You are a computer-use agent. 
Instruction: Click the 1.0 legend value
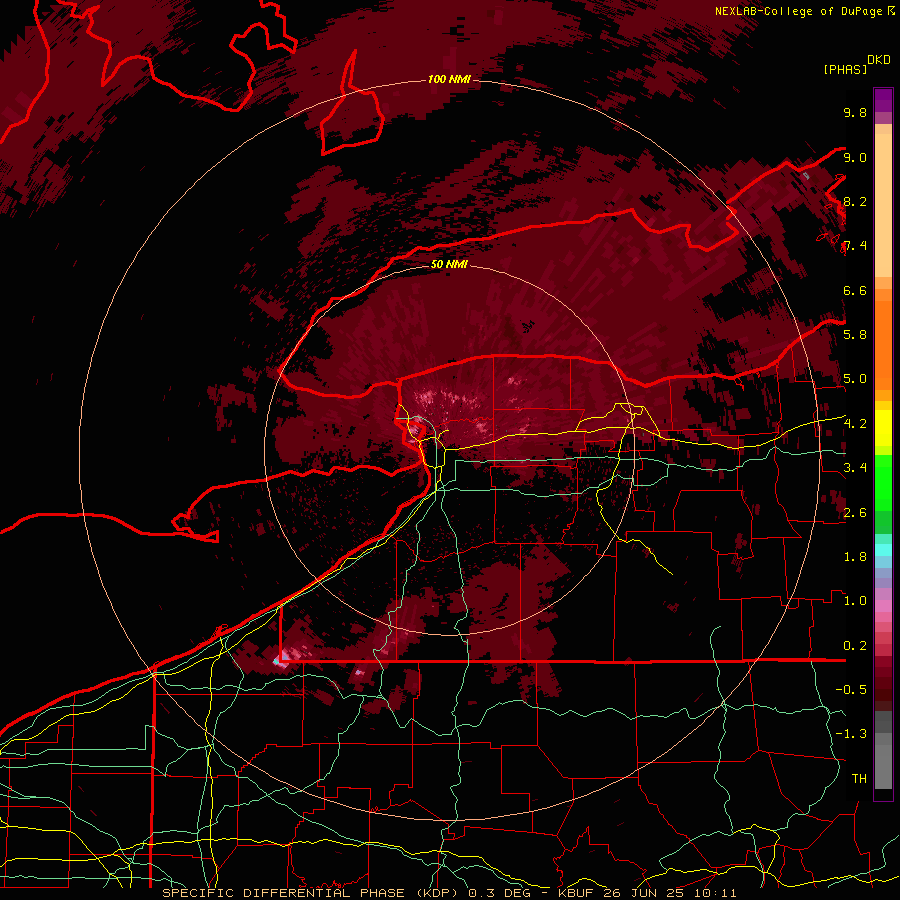point(855,601)
